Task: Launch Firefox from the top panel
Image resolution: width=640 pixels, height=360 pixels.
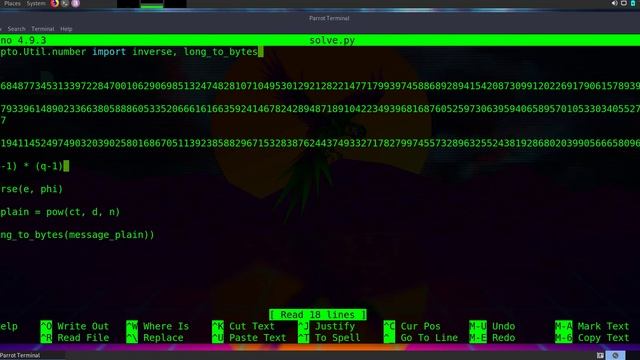Action: [54, 4]
